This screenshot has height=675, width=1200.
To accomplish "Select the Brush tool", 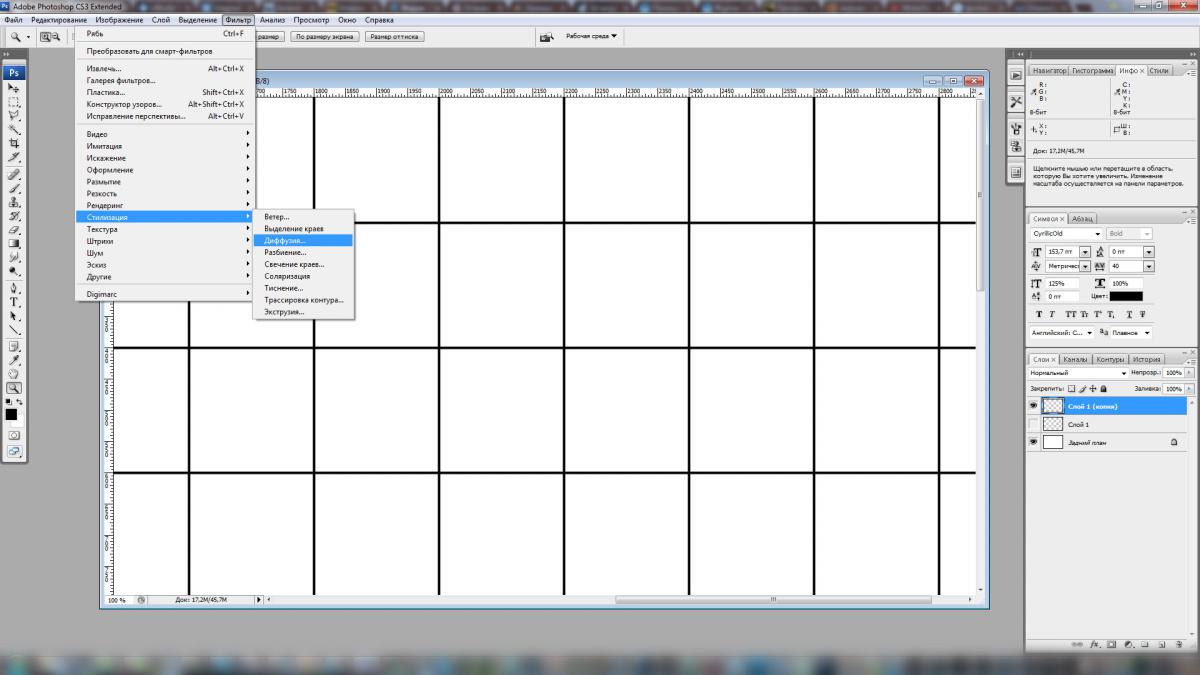I will pyautogui.click(x=15, y=187).
